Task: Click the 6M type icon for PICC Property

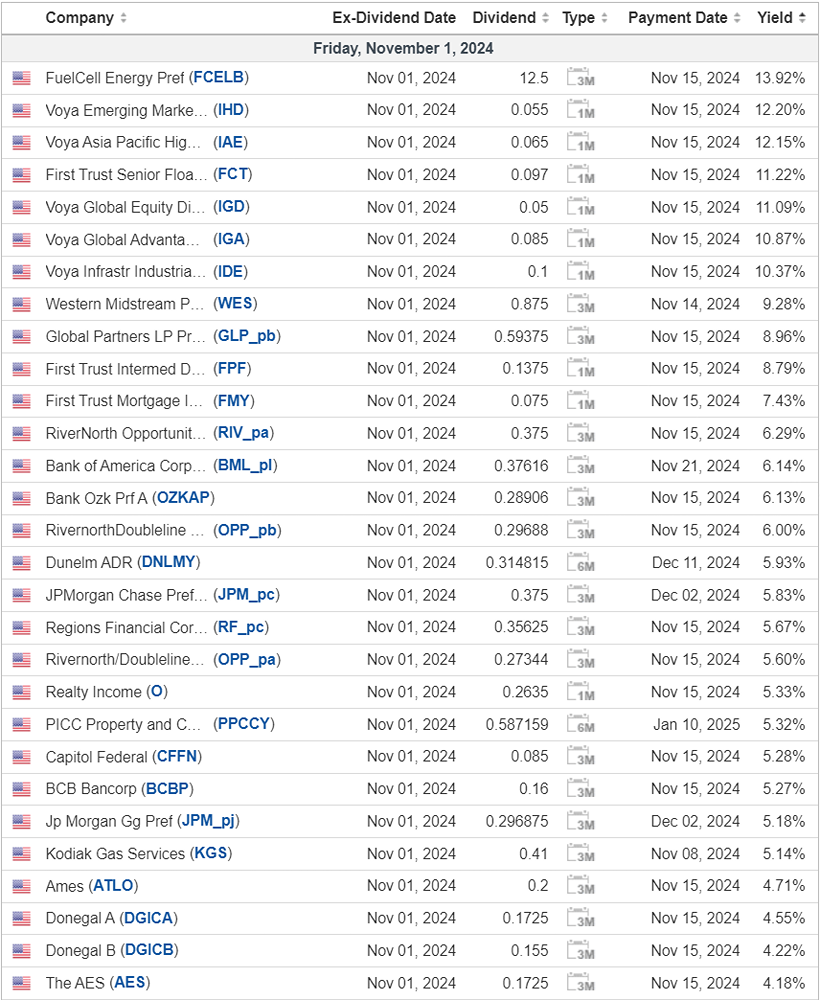Action: (580, 724)
